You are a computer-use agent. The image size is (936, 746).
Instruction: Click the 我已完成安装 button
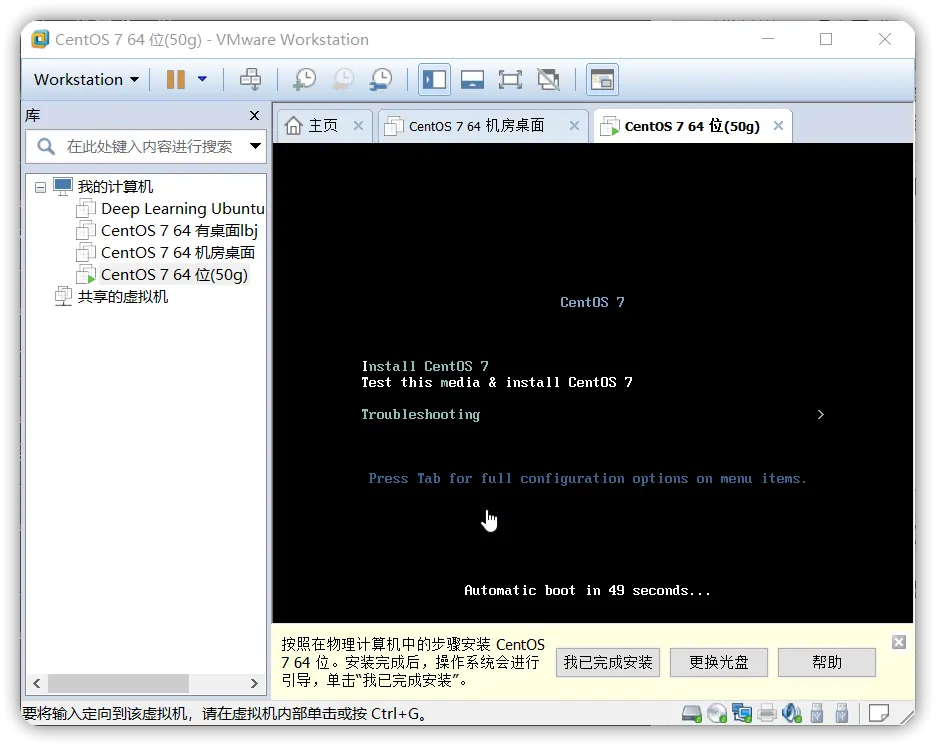[608, 662]
